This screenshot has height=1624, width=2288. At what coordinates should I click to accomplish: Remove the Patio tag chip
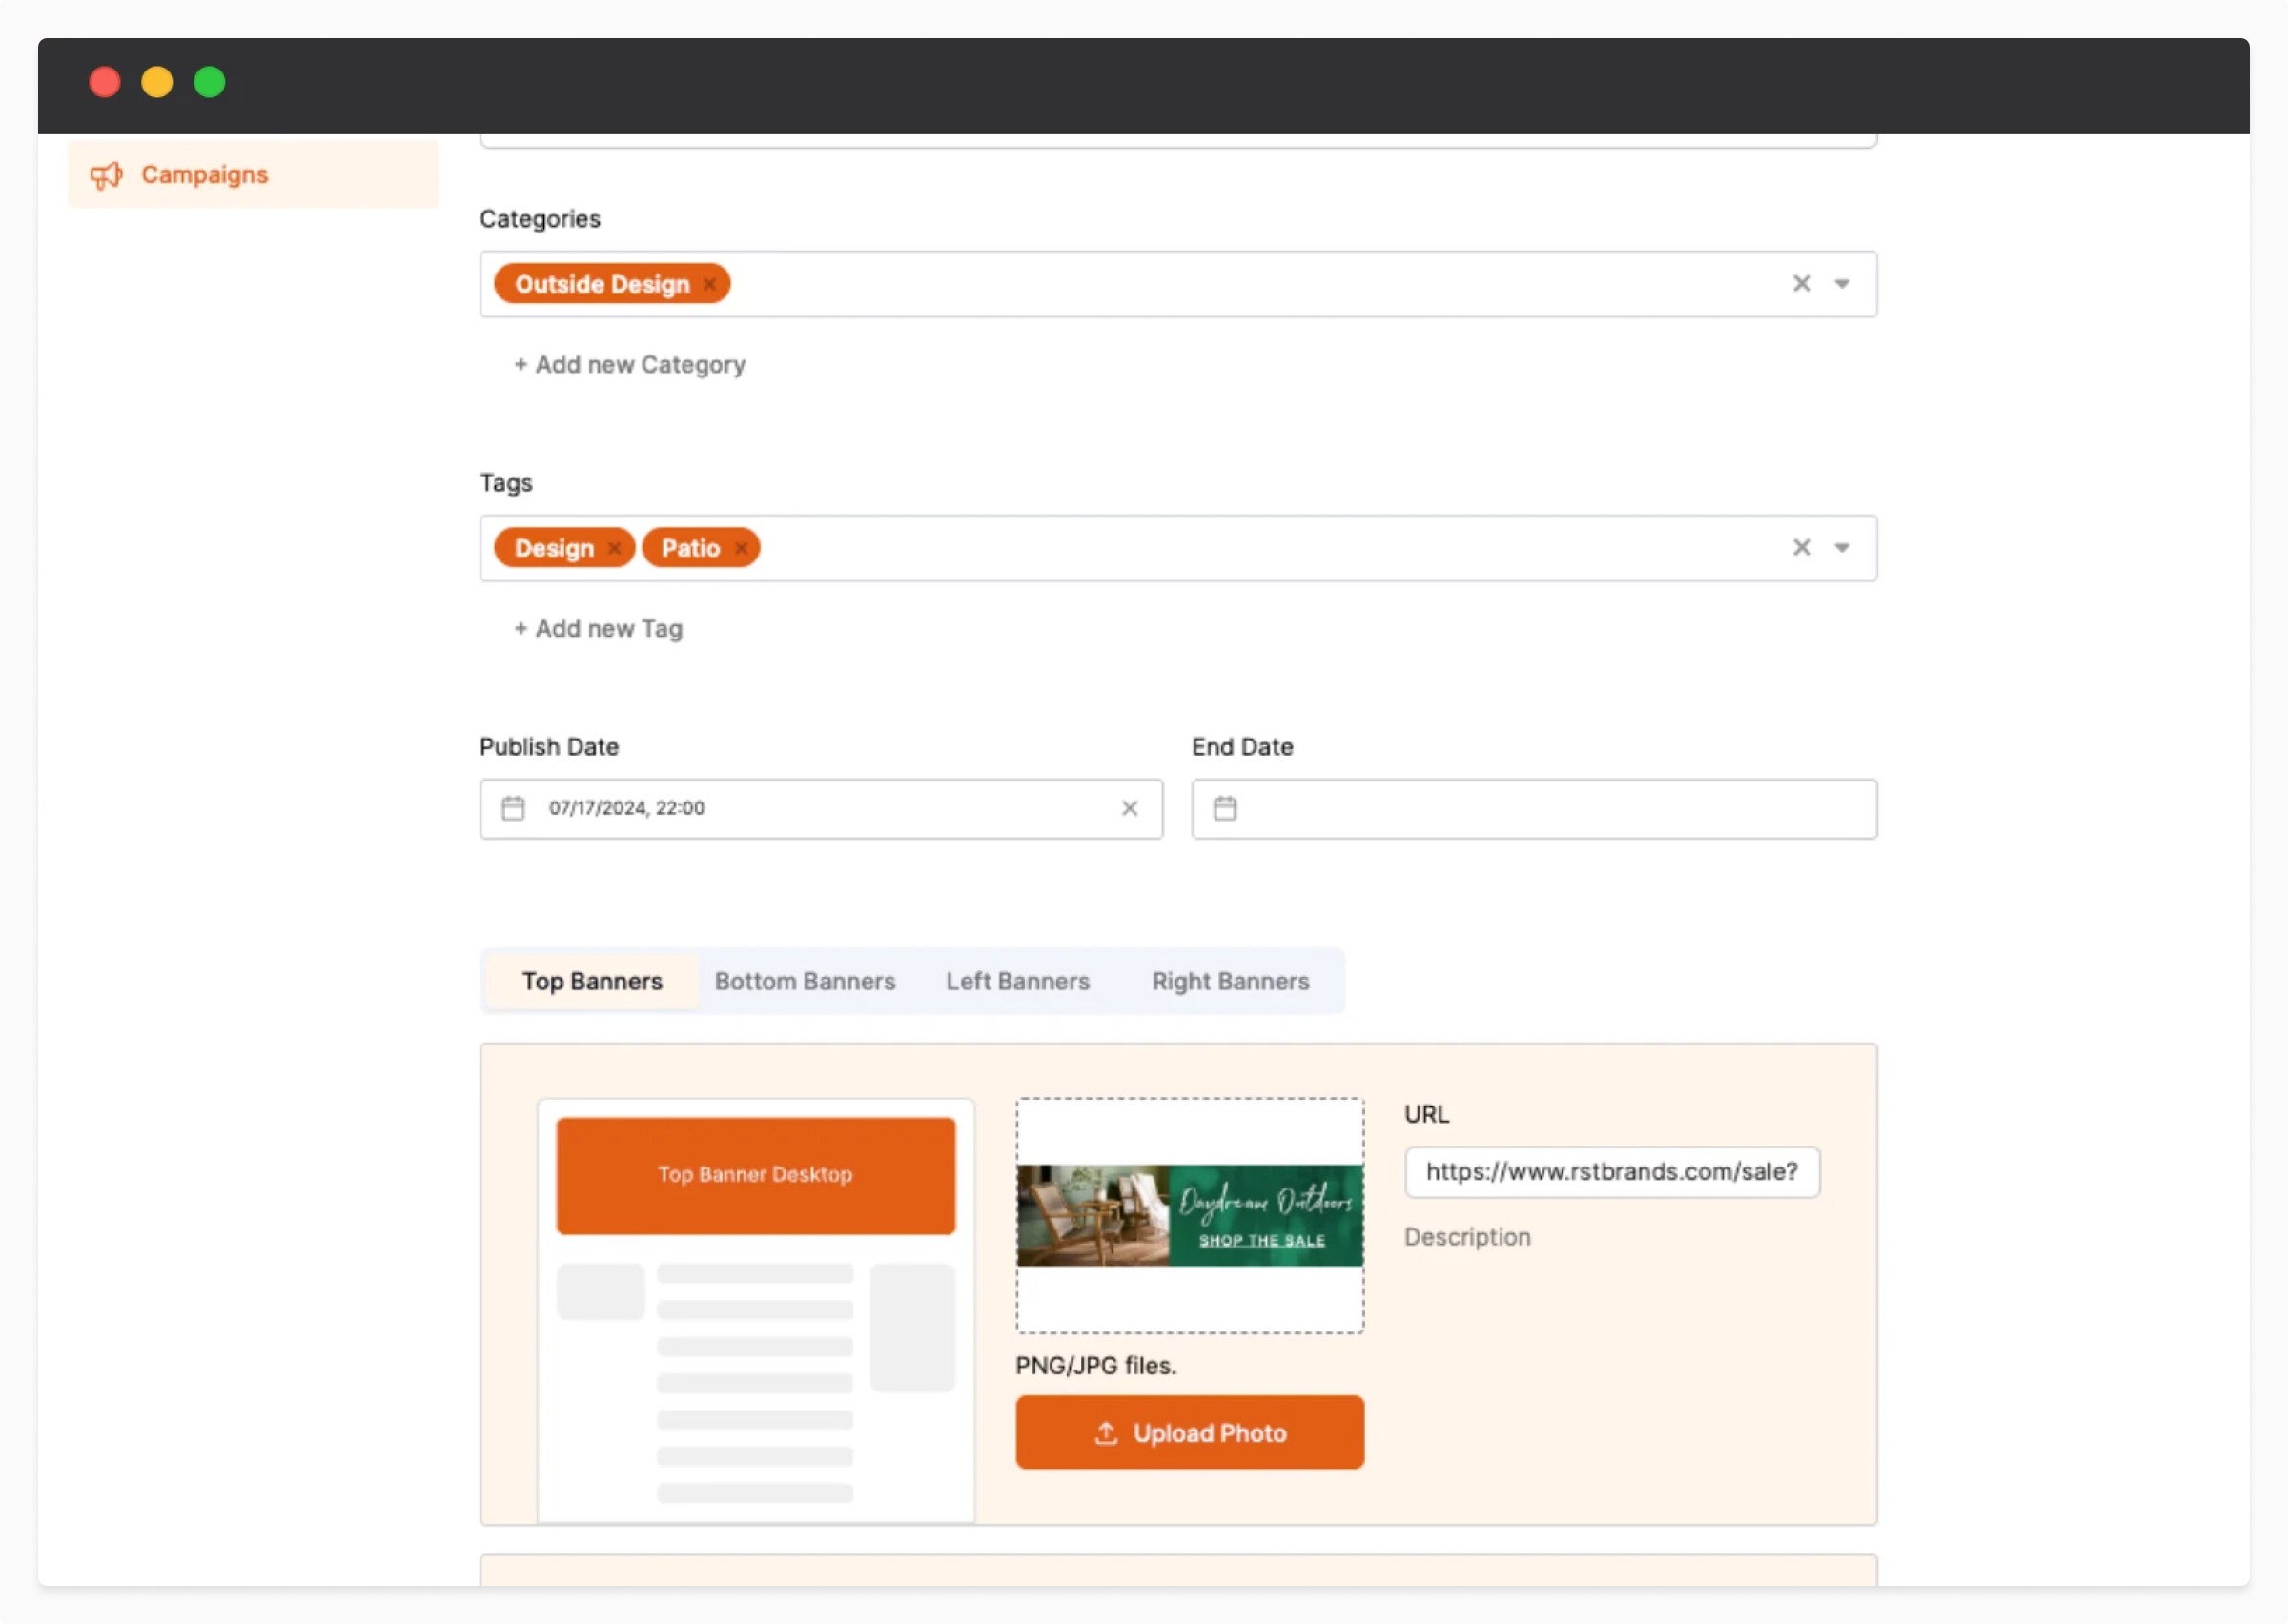741,548
